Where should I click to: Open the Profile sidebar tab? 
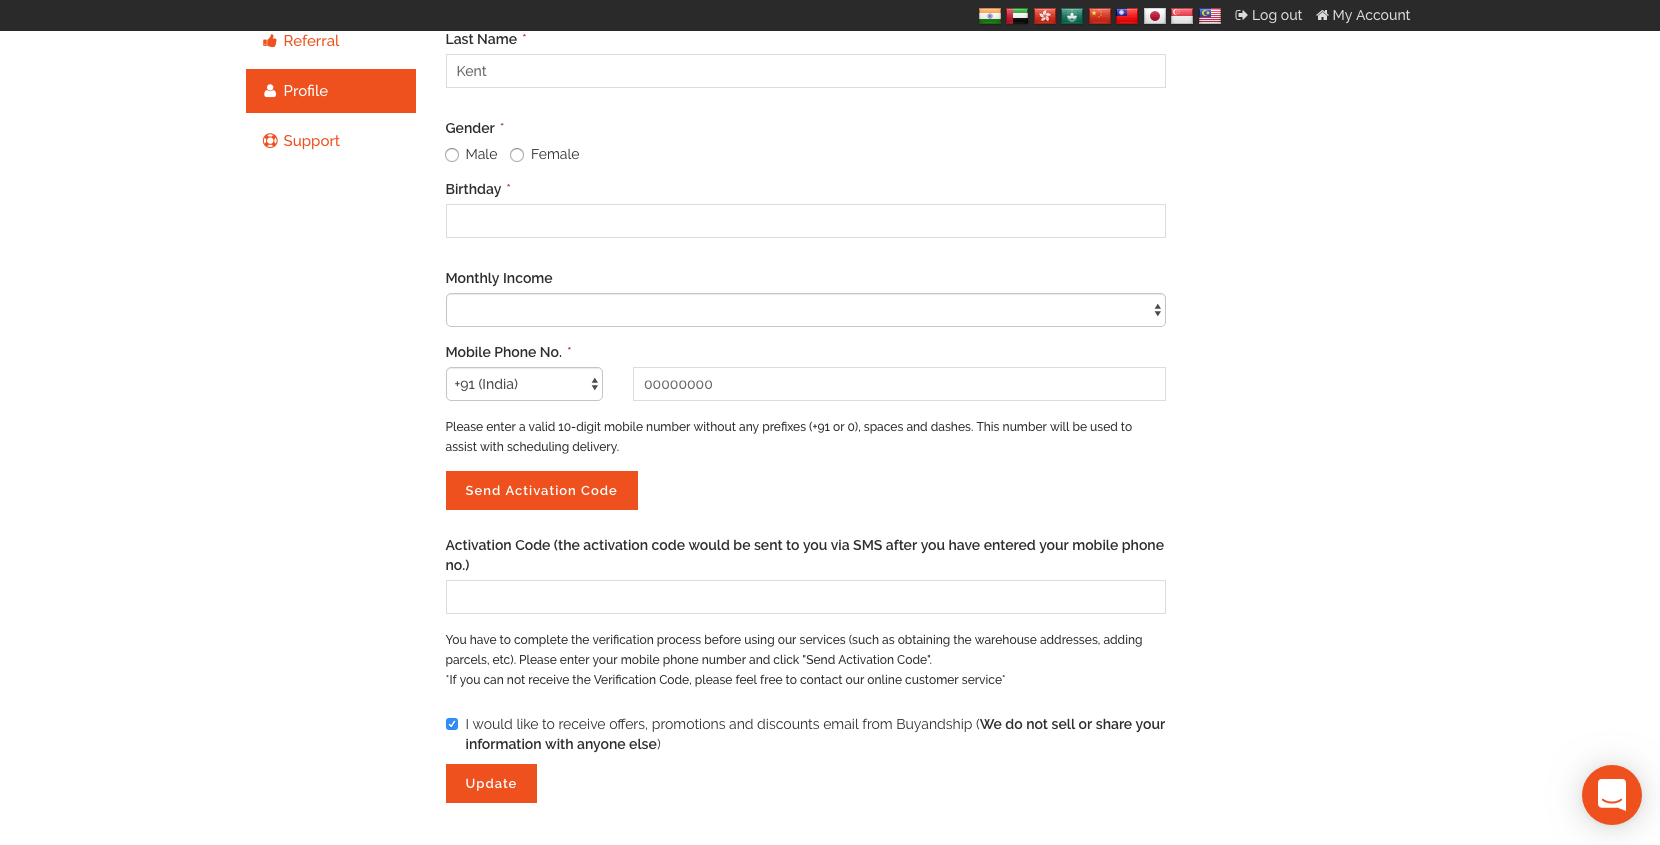pyautogui.click(x=331, y=91)
